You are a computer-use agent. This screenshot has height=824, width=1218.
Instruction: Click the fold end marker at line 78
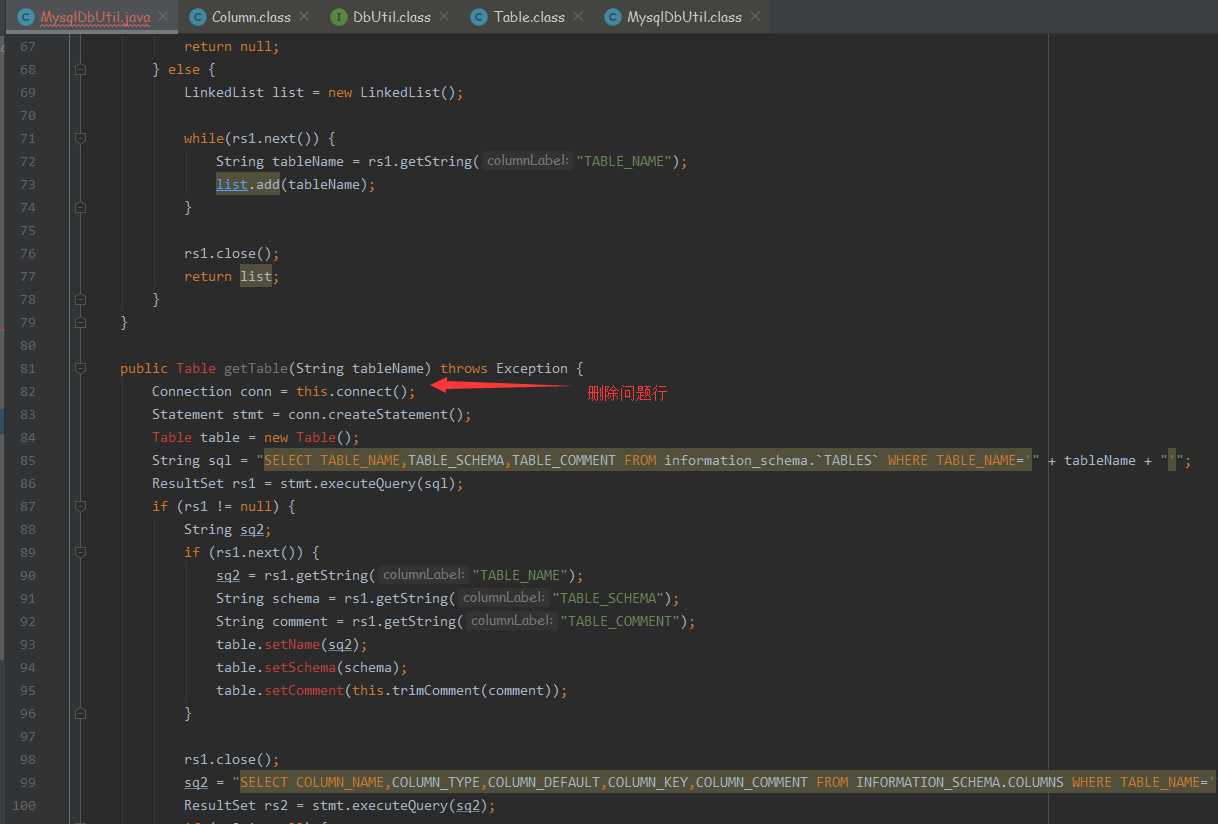coord(80,300)
